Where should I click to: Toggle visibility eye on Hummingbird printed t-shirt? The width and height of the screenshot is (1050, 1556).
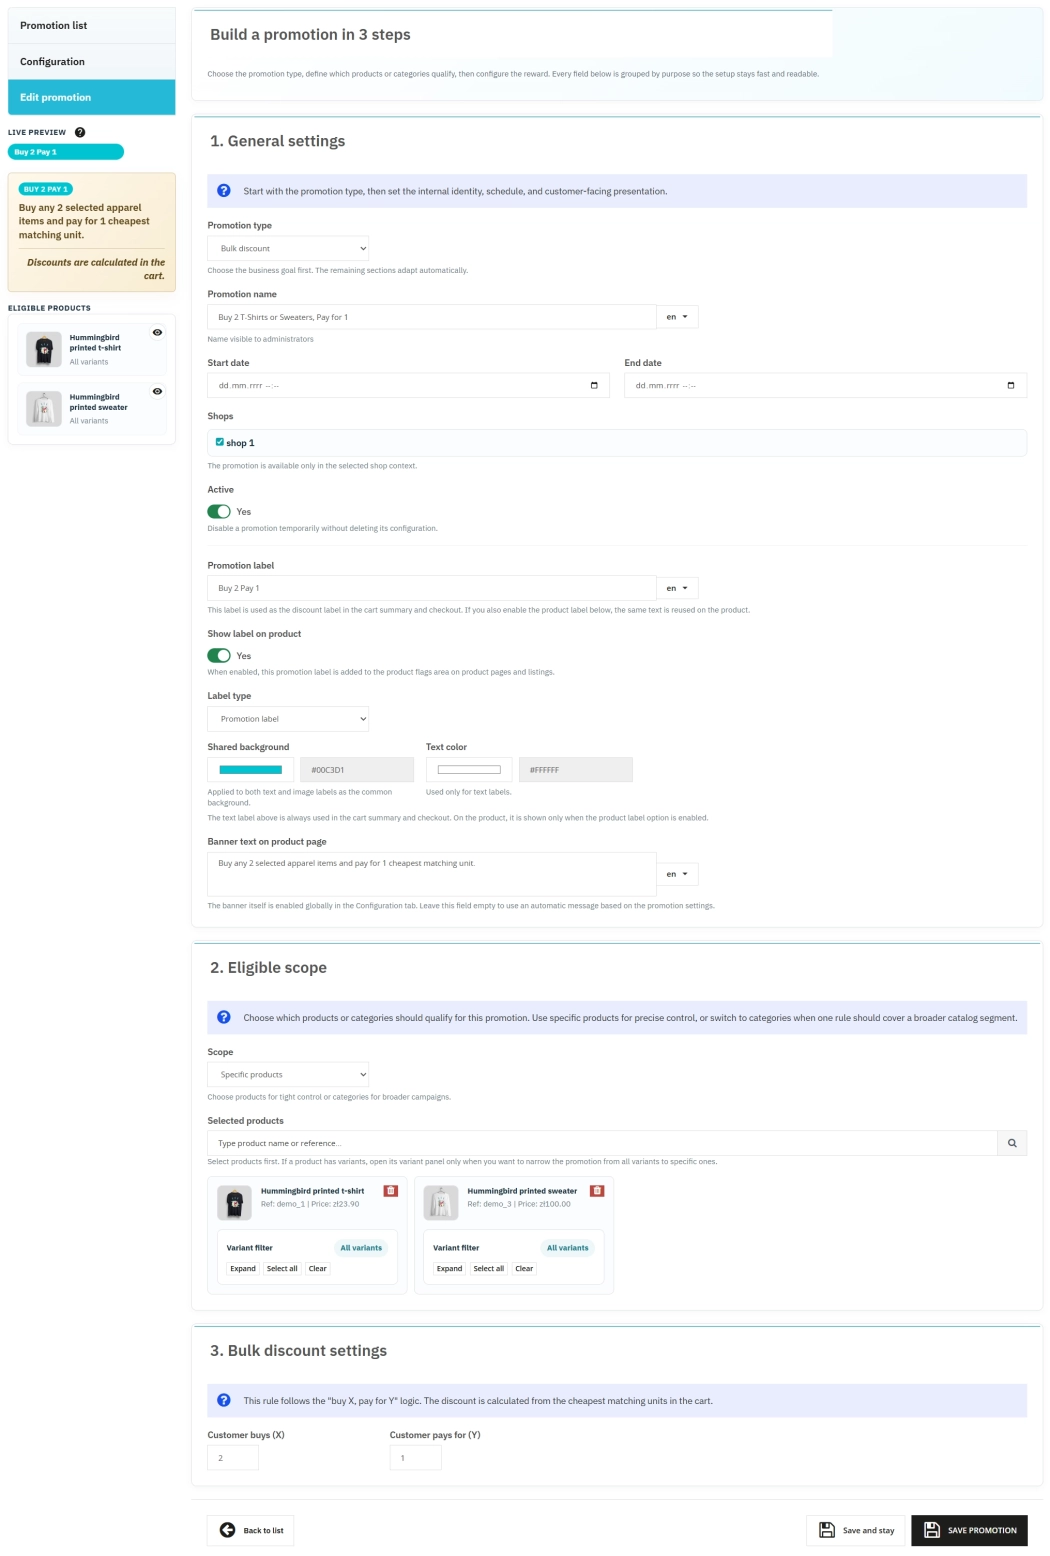coord(156,333)
